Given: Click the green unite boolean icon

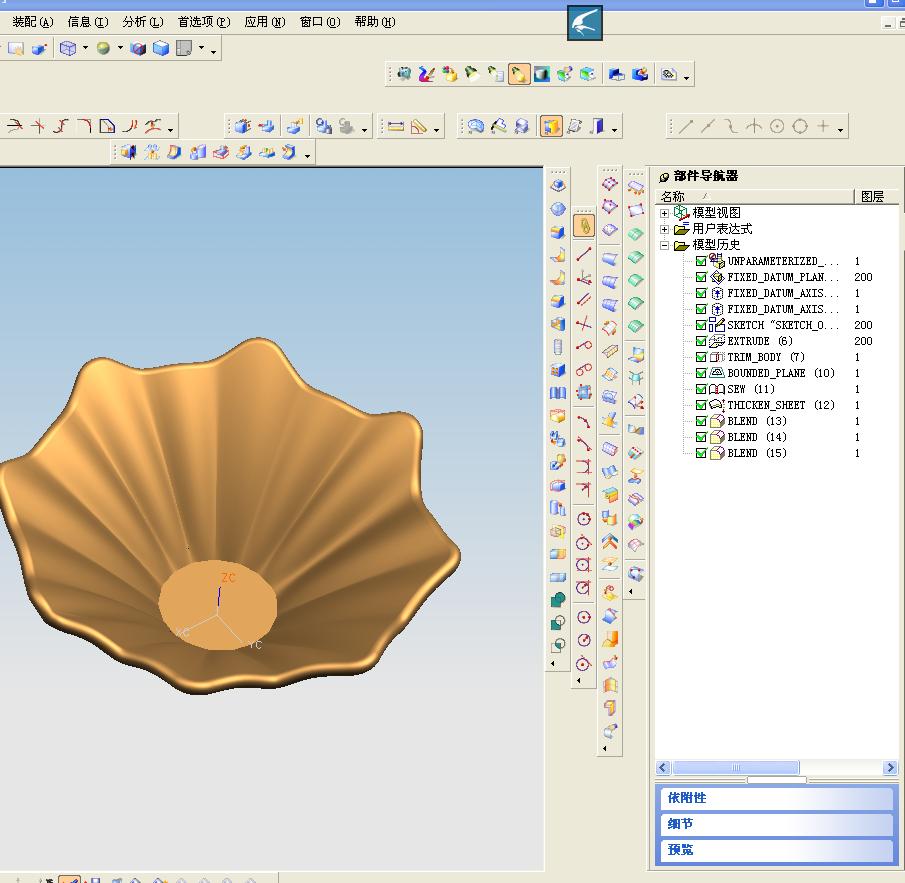Looking at the screenshot, I should 558,600.
